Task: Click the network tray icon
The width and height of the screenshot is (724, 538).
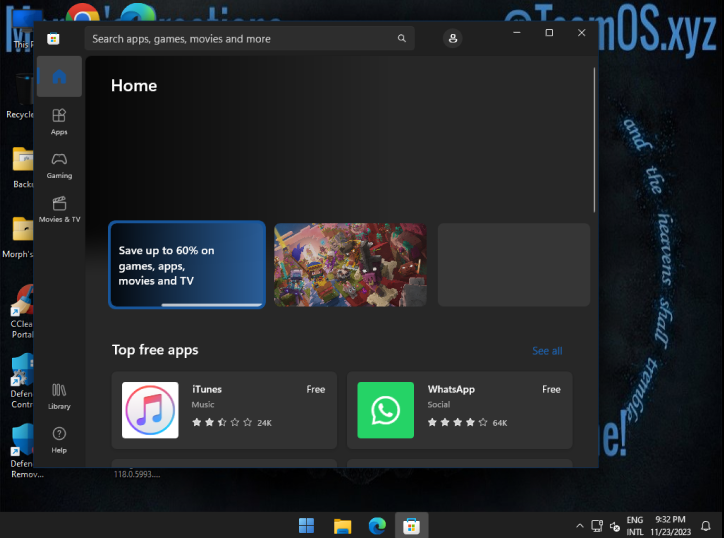Action: point(597,526)
